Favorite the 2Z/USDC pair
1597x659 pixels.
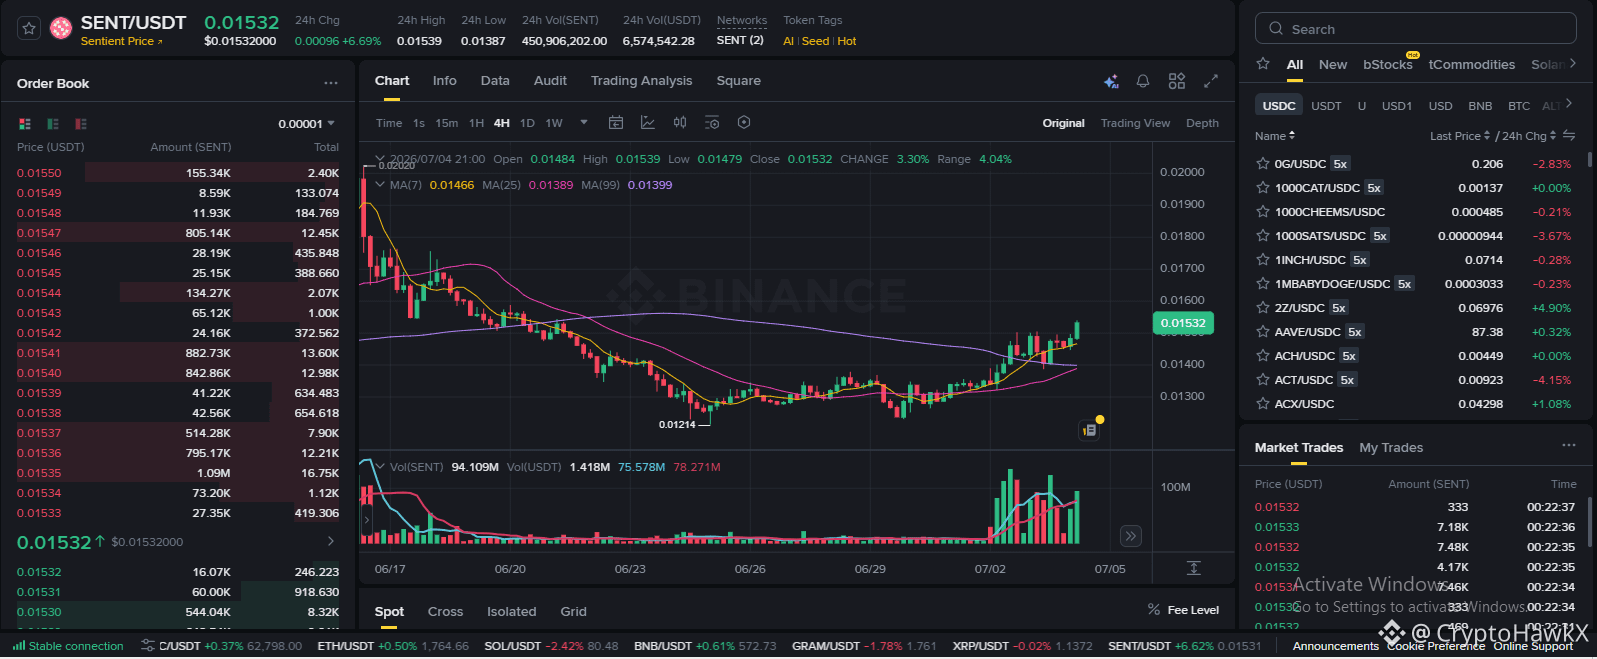tap(1263, 307)
